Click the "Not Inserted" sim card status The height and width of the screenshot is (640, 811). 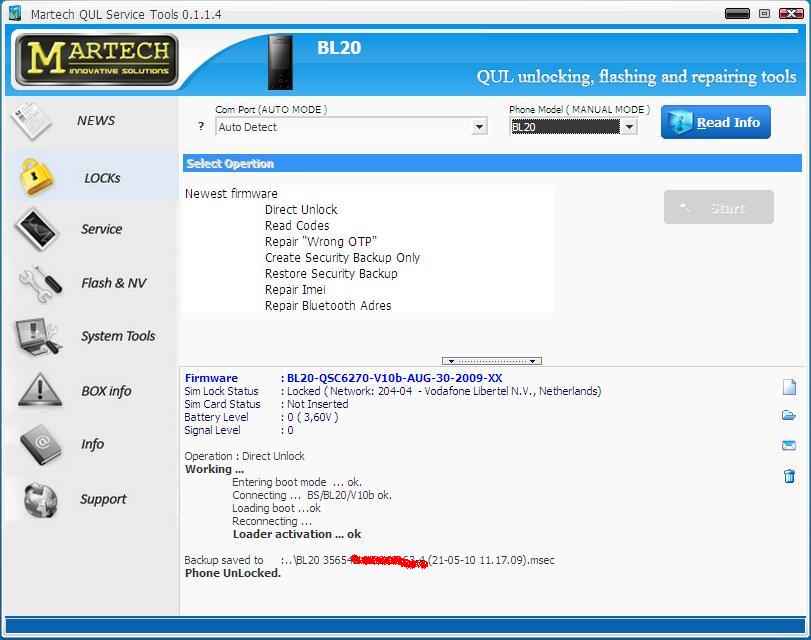(318, 404)
